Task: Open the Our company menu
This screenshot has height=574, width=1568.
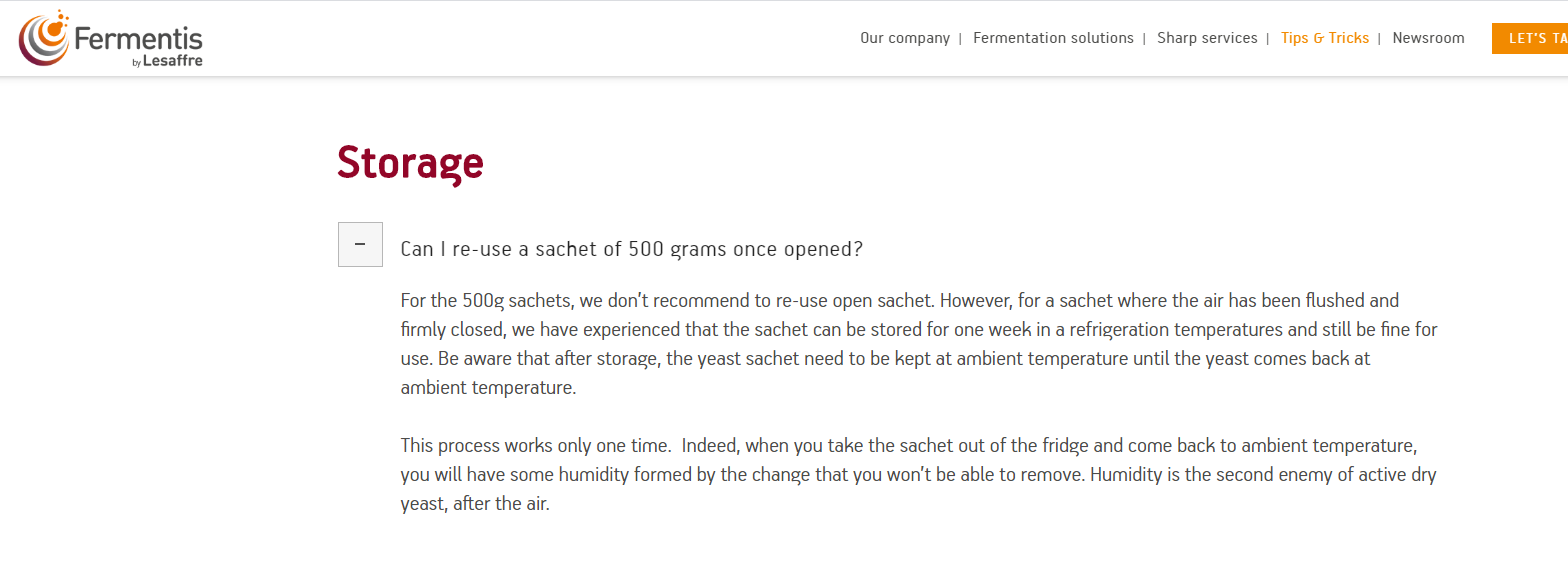Action: coord(905,38)
